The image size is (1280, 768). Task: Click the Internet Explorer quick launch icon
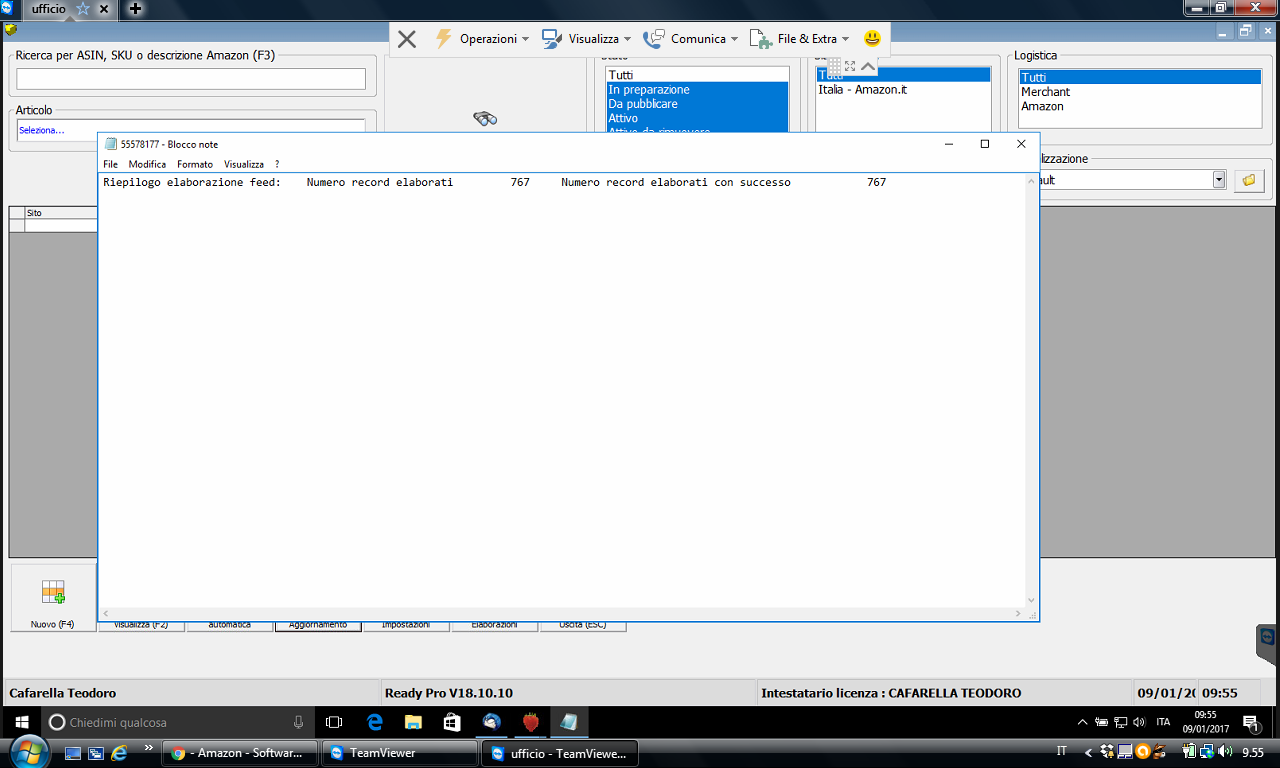[120, 752]
